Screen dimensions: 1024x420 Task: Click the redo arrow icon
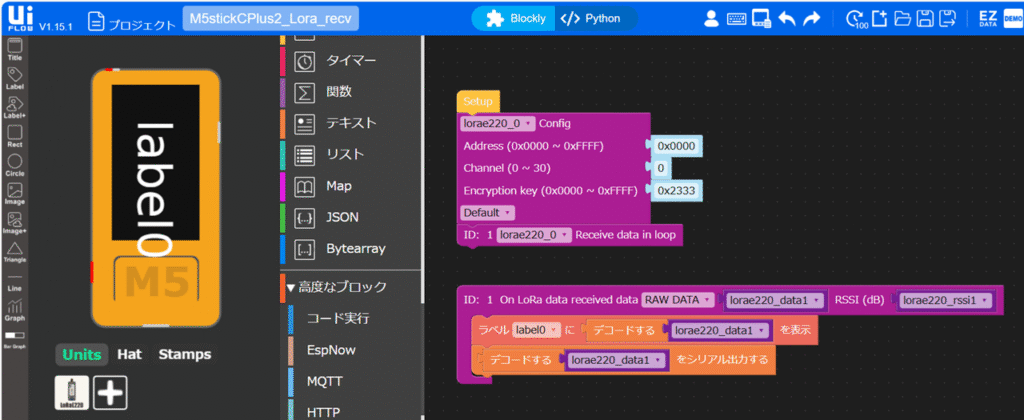pos(812,18)
